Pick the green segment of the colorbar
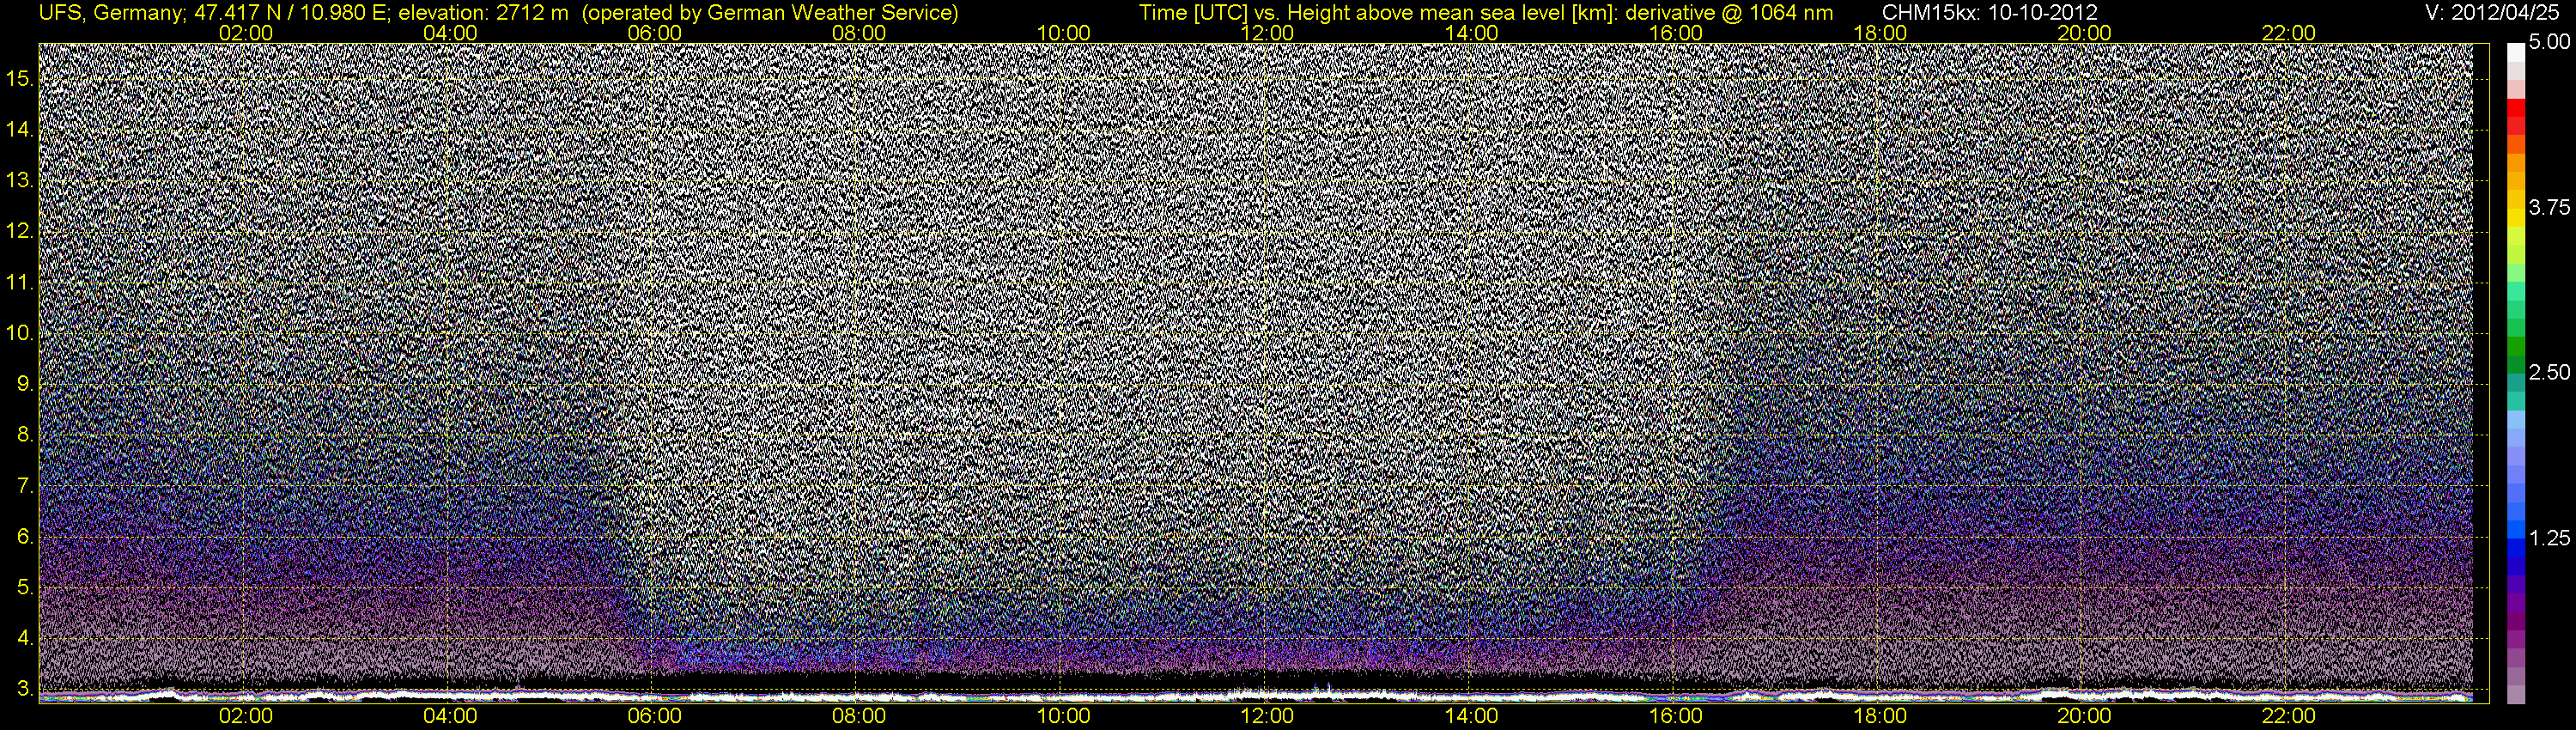This screenshot has height=730, width=2576. [2516, 345]
